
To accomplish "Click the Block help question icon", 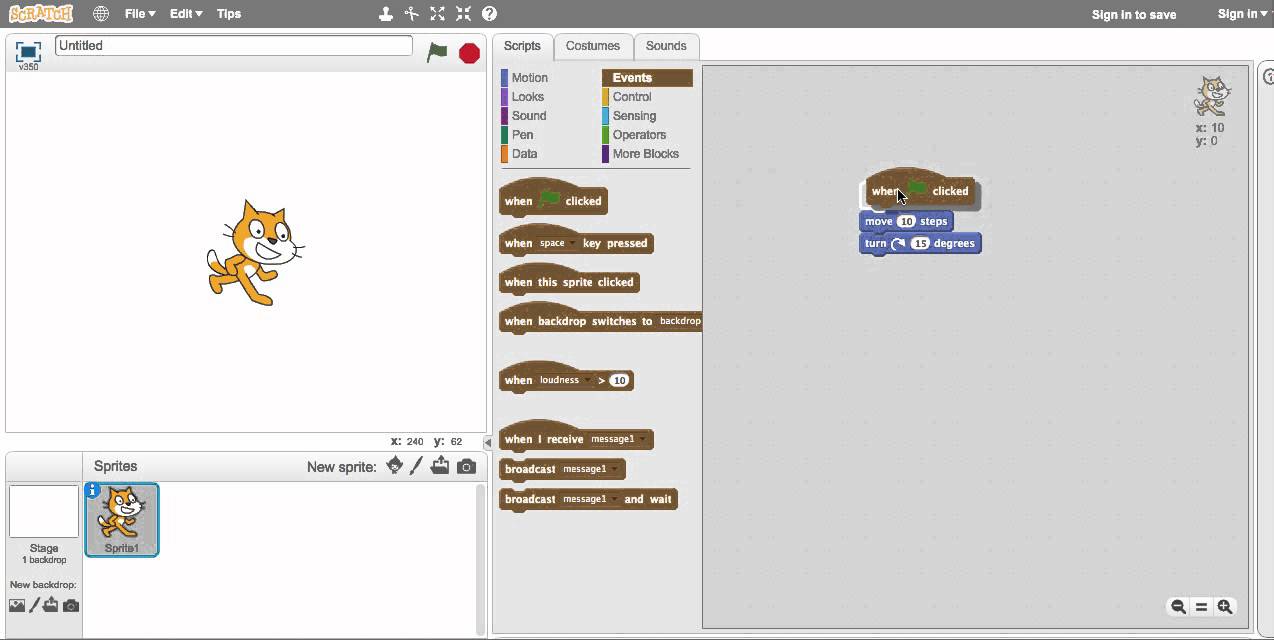I will click(489, 14).
